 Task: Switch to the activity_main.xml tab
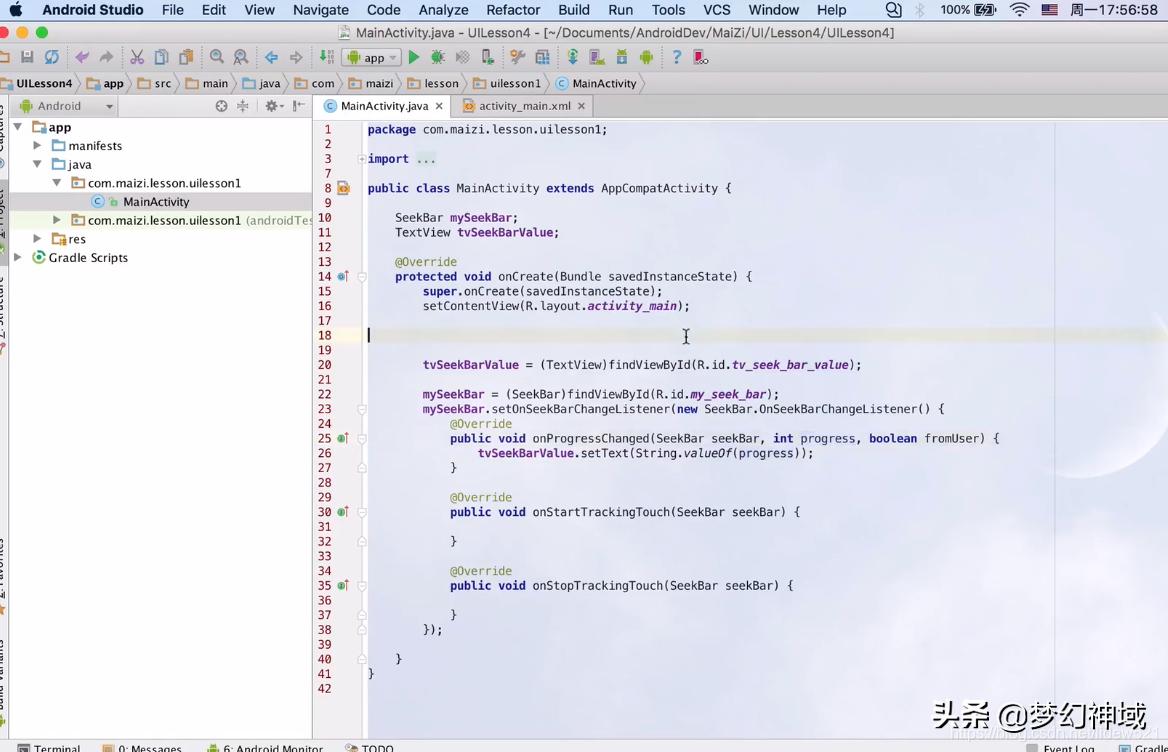(x=524, y=106)
